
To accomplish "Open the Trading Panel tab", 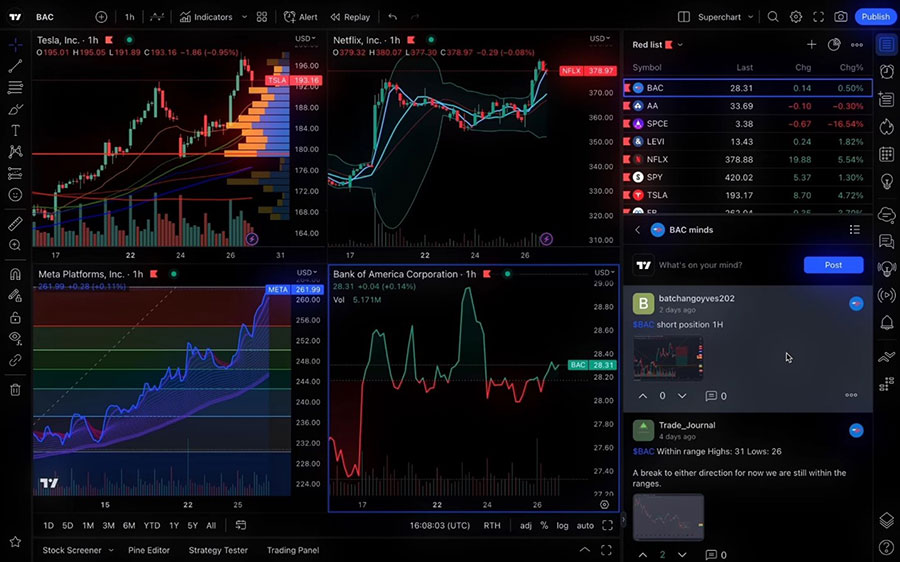I will tap(293, 550).
